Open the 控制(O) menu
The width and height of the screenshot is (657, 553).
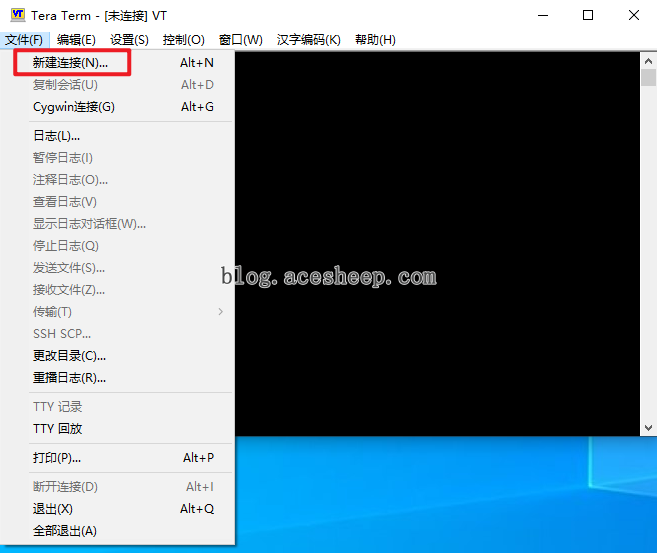184,40
